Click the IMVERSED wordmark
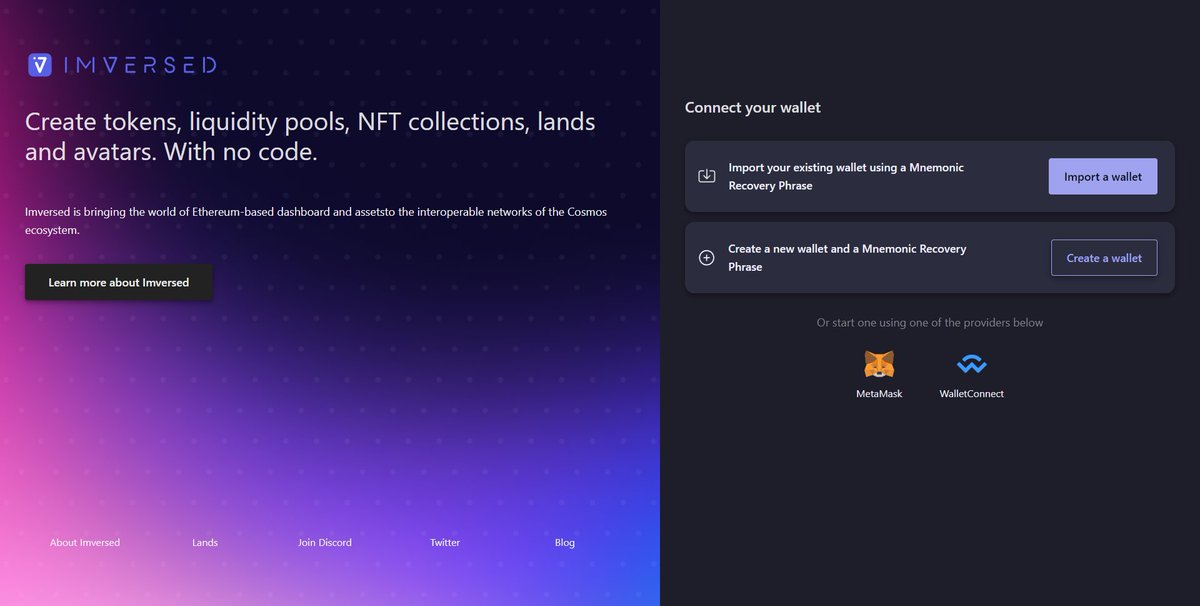 [x=139, y=66]
